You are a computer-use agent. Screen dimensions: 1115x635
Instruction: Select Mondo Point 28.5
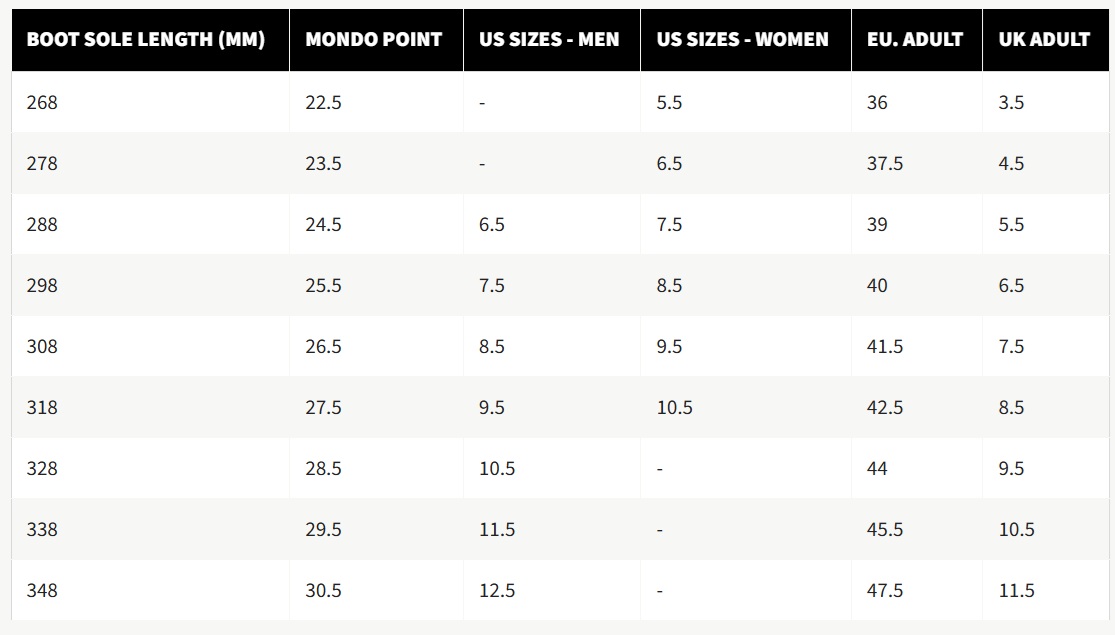click(323, 468)
